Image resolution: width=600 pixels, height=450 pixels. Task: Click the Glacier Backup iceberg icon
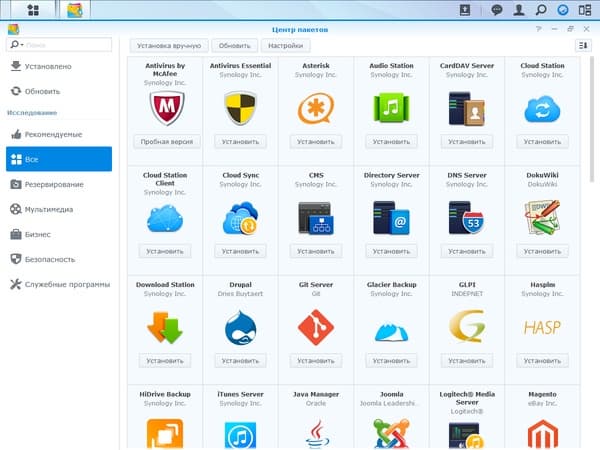tap(391, 332)
